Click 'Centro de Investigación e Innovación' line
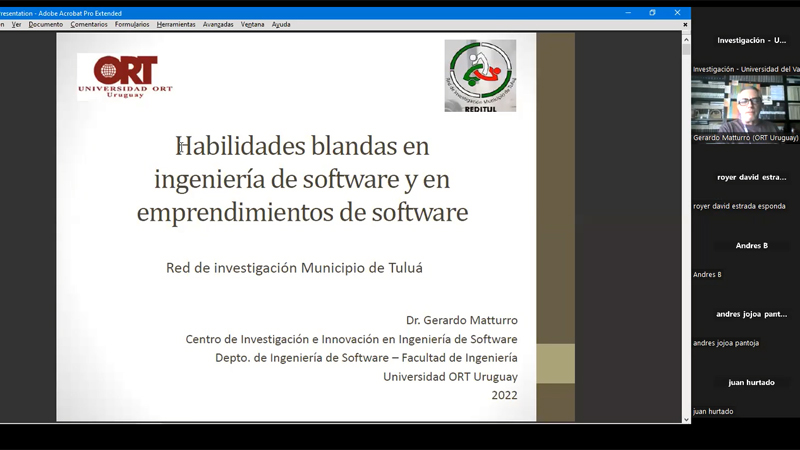 click(x=352, y=339)
